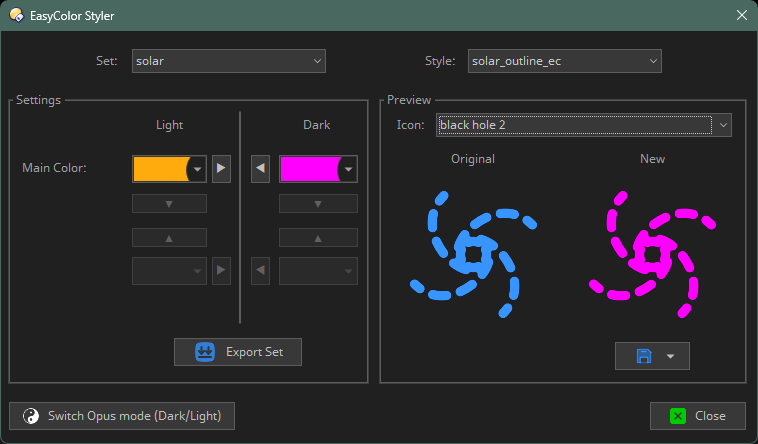Open the save button's dropdown arrow
The width and height of the screenshot is (758, 444).
[670, 356]
